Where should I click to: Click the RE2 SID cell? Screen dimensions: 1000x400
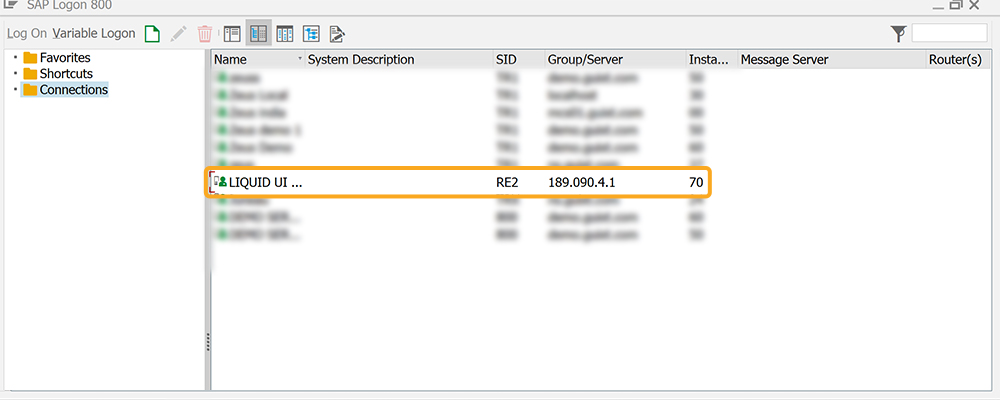(x=507, y=183)
